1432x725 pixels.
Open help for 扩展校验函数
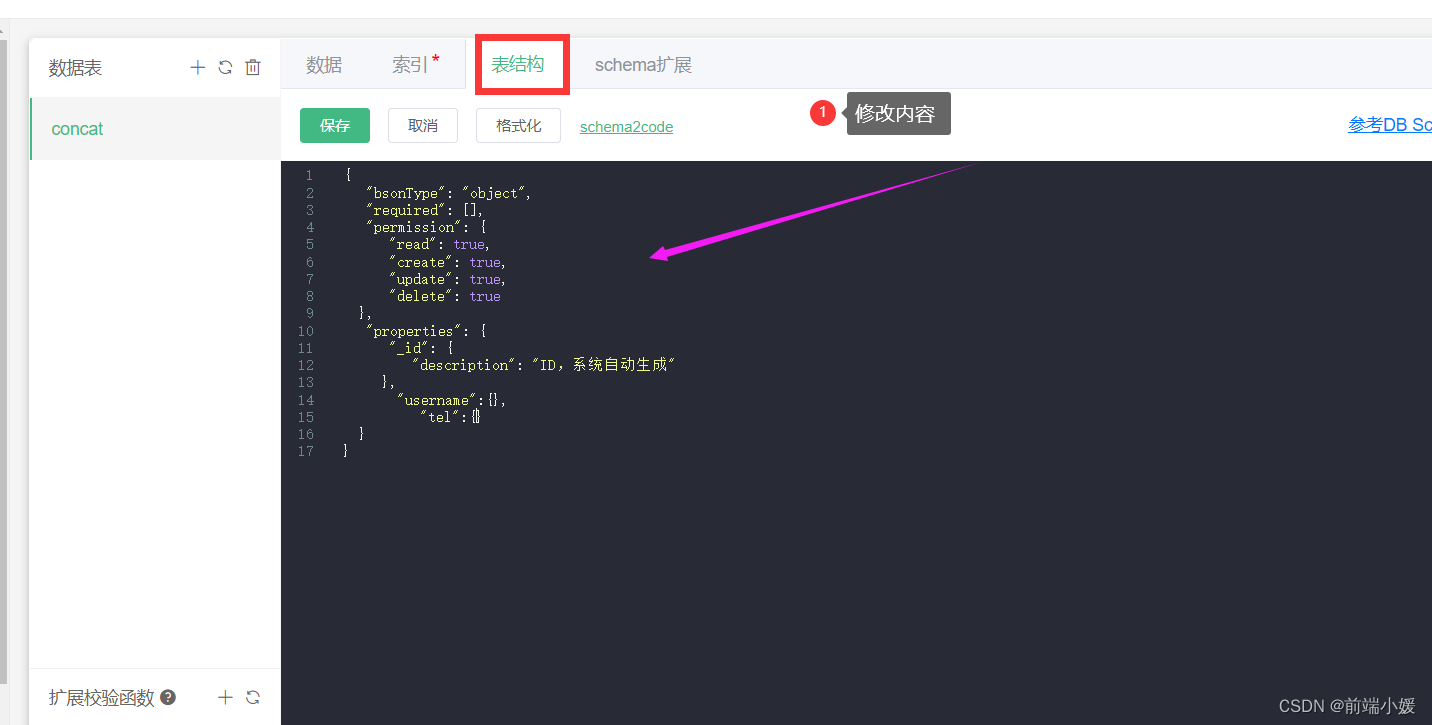168,698
